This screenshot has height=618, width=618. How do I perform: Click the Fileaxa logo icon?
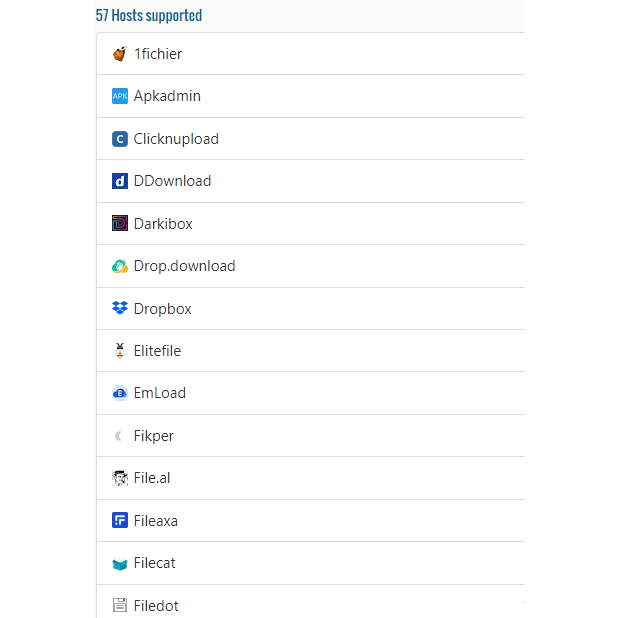click(120, 520)
